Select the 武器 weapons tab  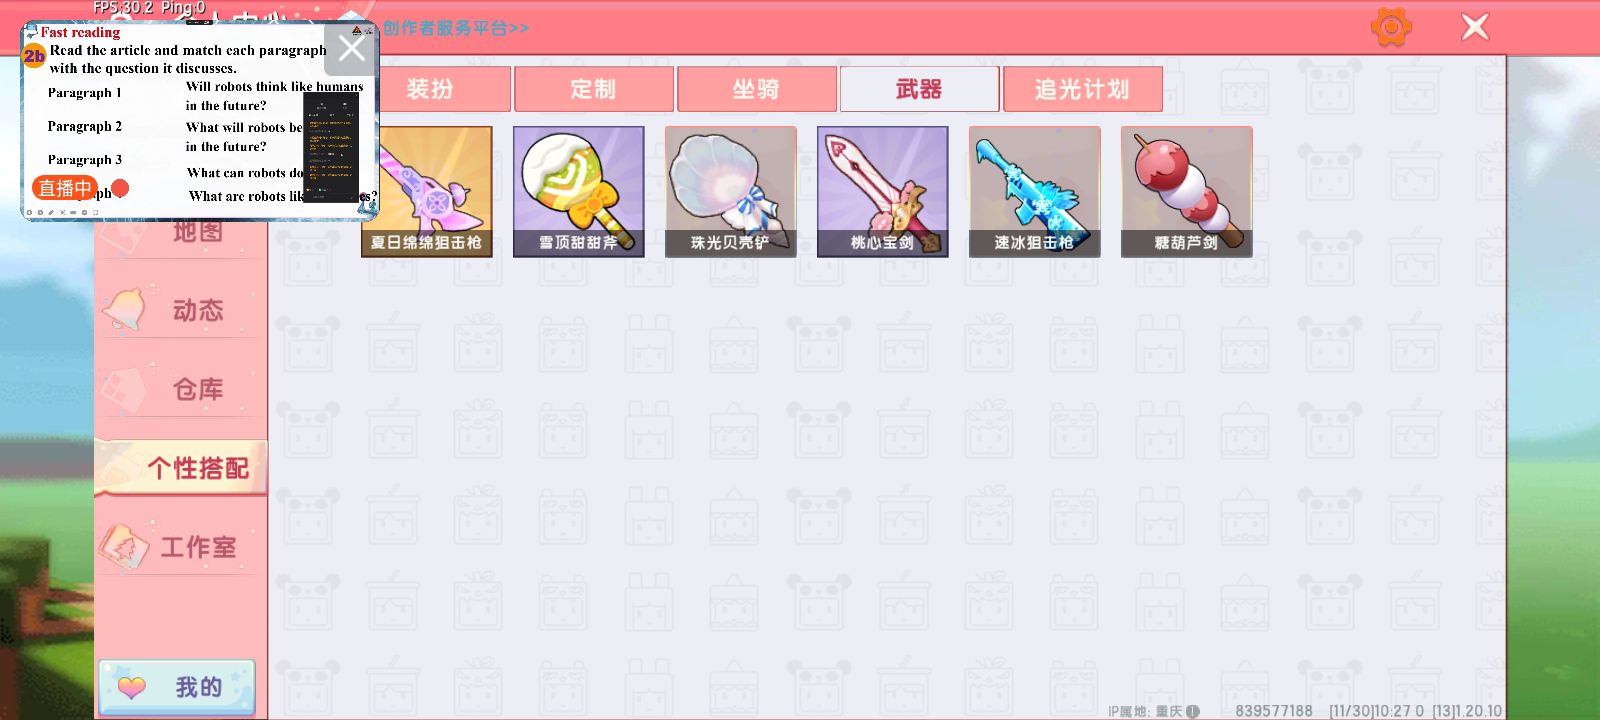point(919,89)
